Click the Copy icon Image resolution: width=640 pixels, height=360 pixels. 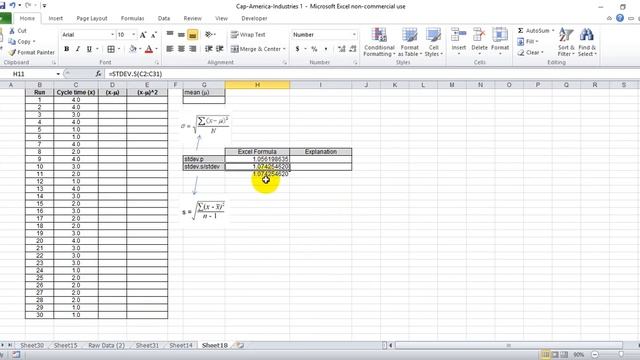(x=12, y=42)
